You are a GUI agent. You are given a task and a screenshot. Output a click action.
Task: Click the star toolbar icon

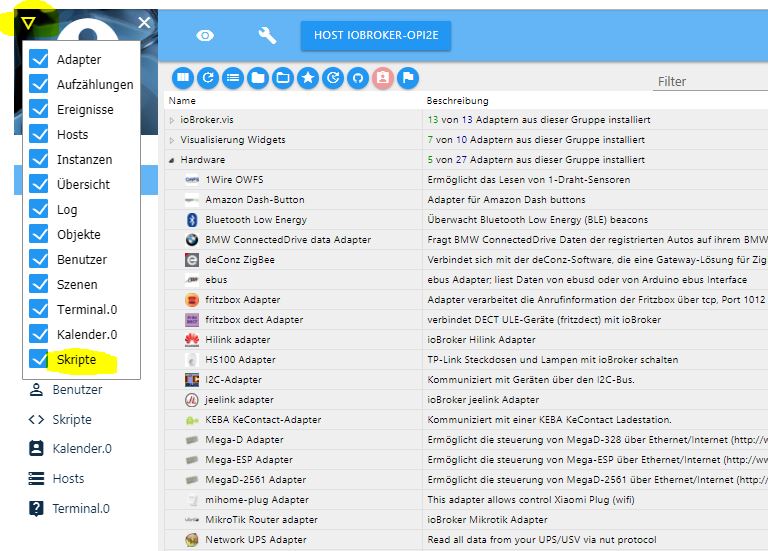point(308,78)
